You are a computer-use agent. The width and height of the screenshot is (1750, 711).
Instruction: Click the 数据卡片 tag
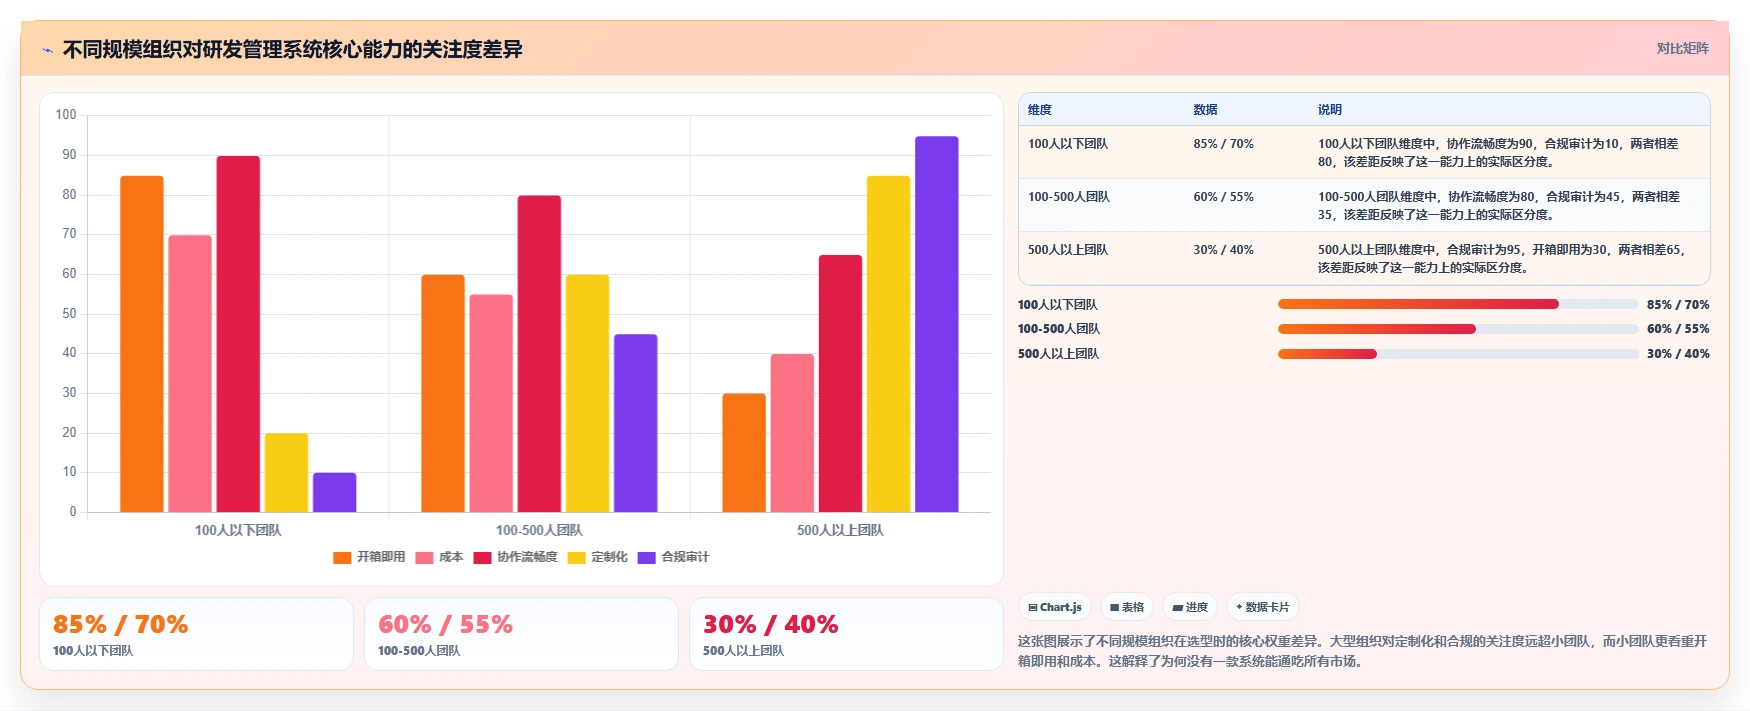pyautogui.click(x=1263, y=607)
